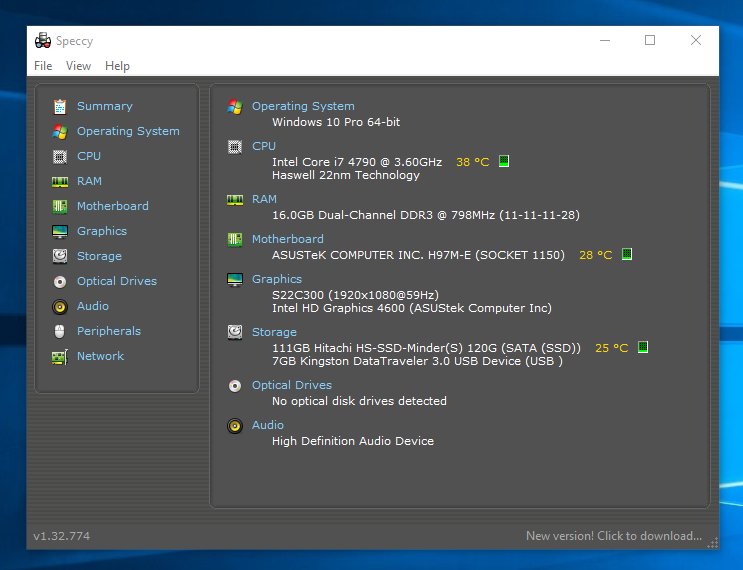This screenshot has height=570, width=743.
Task: Click the Motherboard icon in sidebar
Action: (x=59, y=206)
